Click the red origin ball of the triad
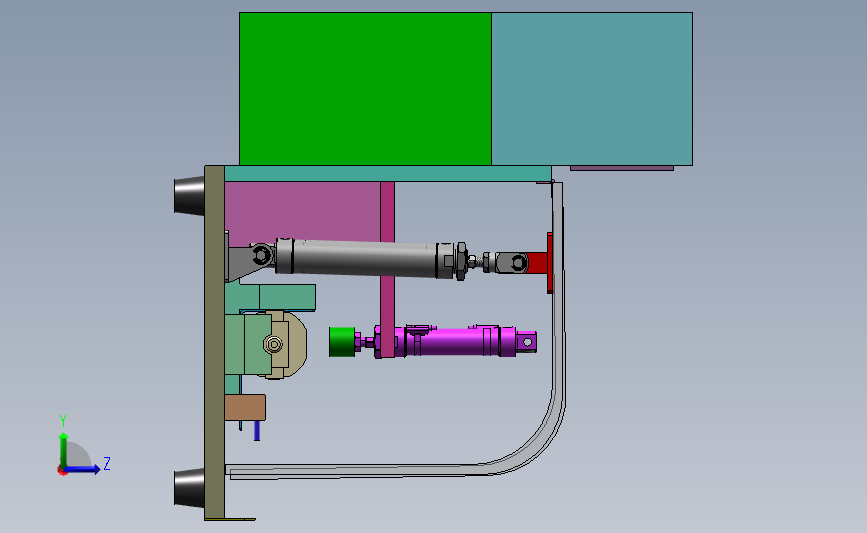 [62, 471]
